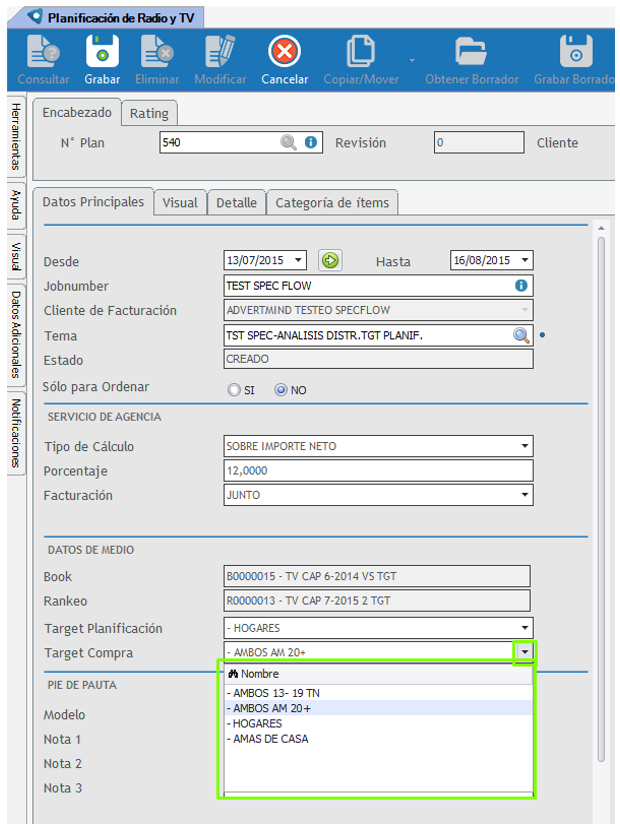Click the Rankeo field R0000013
620x824 pixels.
point(377,600)
